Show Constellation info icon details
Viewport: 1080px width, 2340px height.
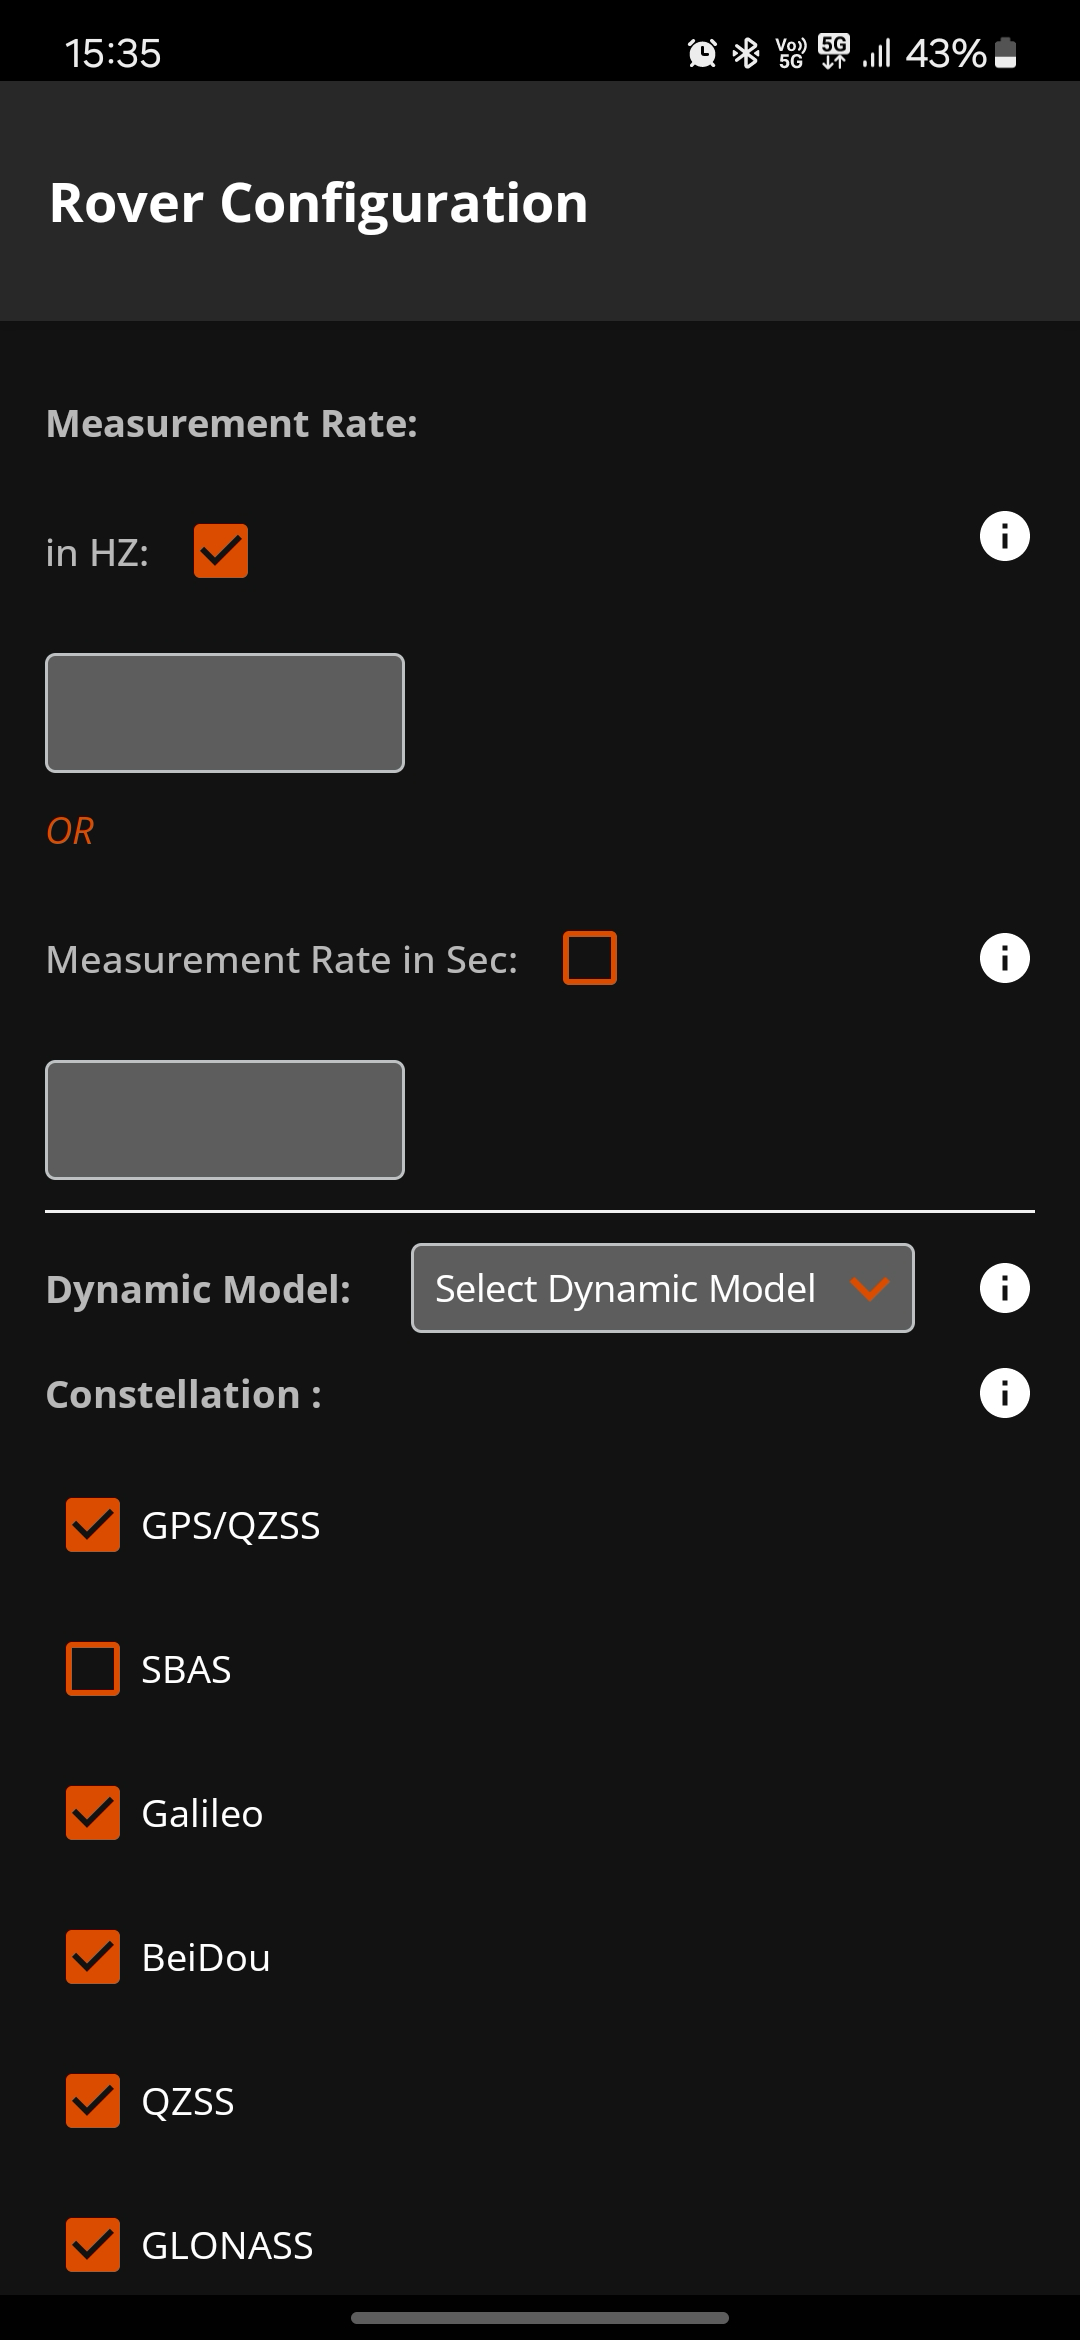coord(1004,1393)
